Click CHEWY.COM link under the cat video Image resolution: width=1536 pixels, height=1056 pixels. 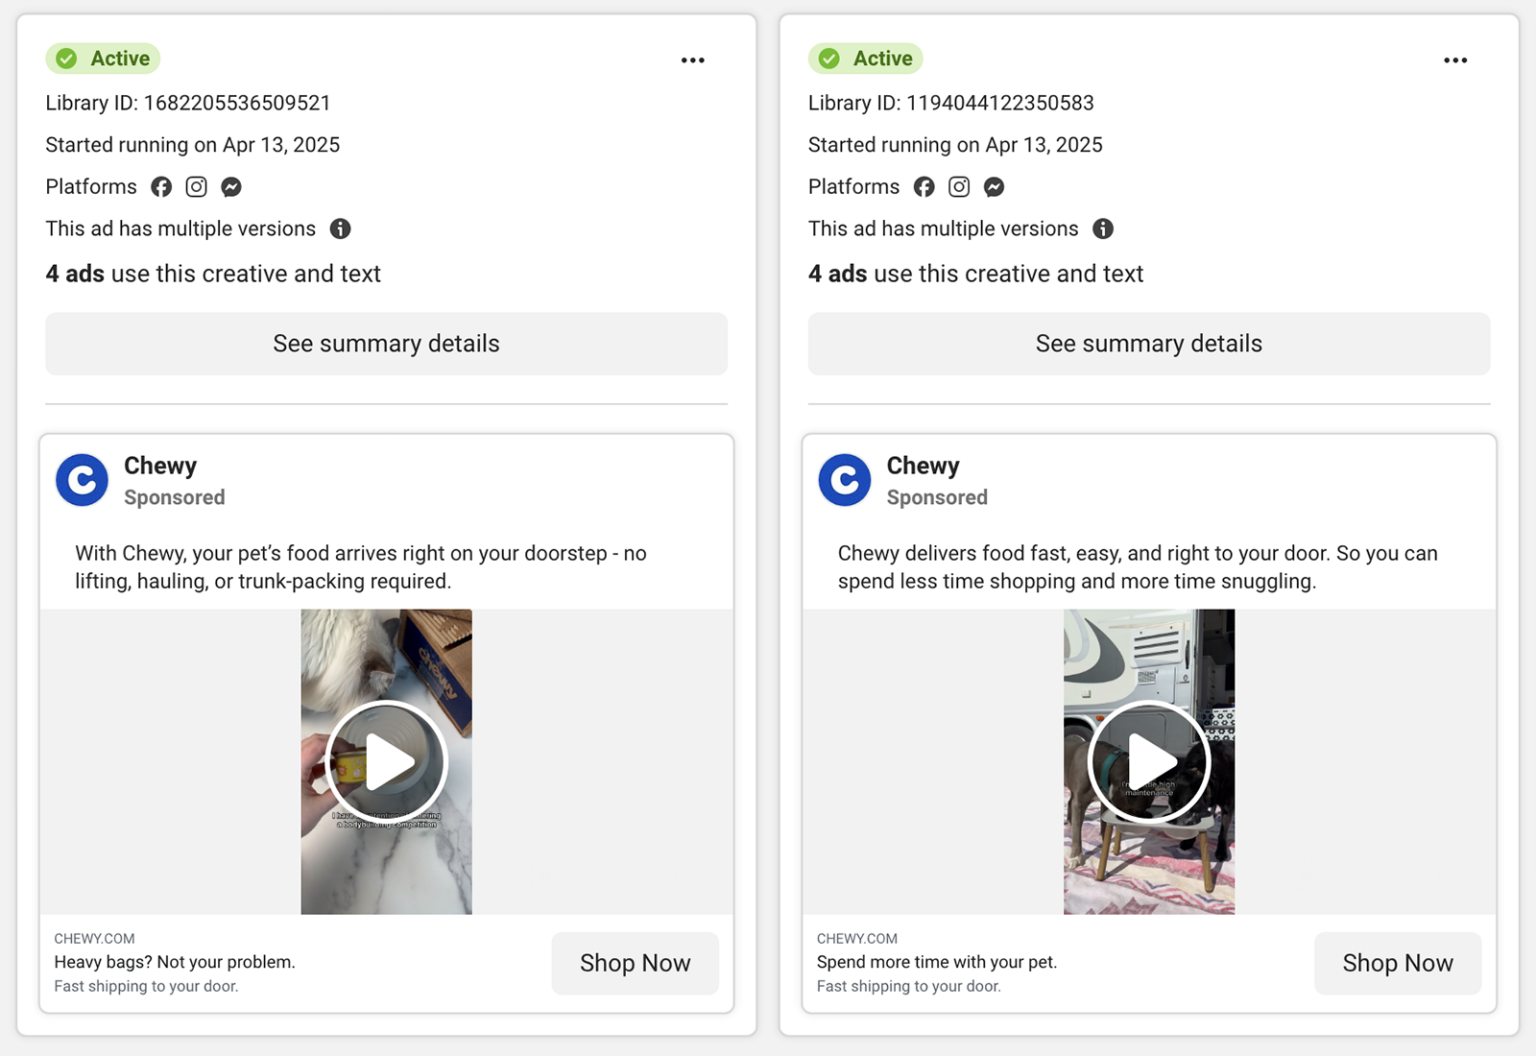pos(94,938)
